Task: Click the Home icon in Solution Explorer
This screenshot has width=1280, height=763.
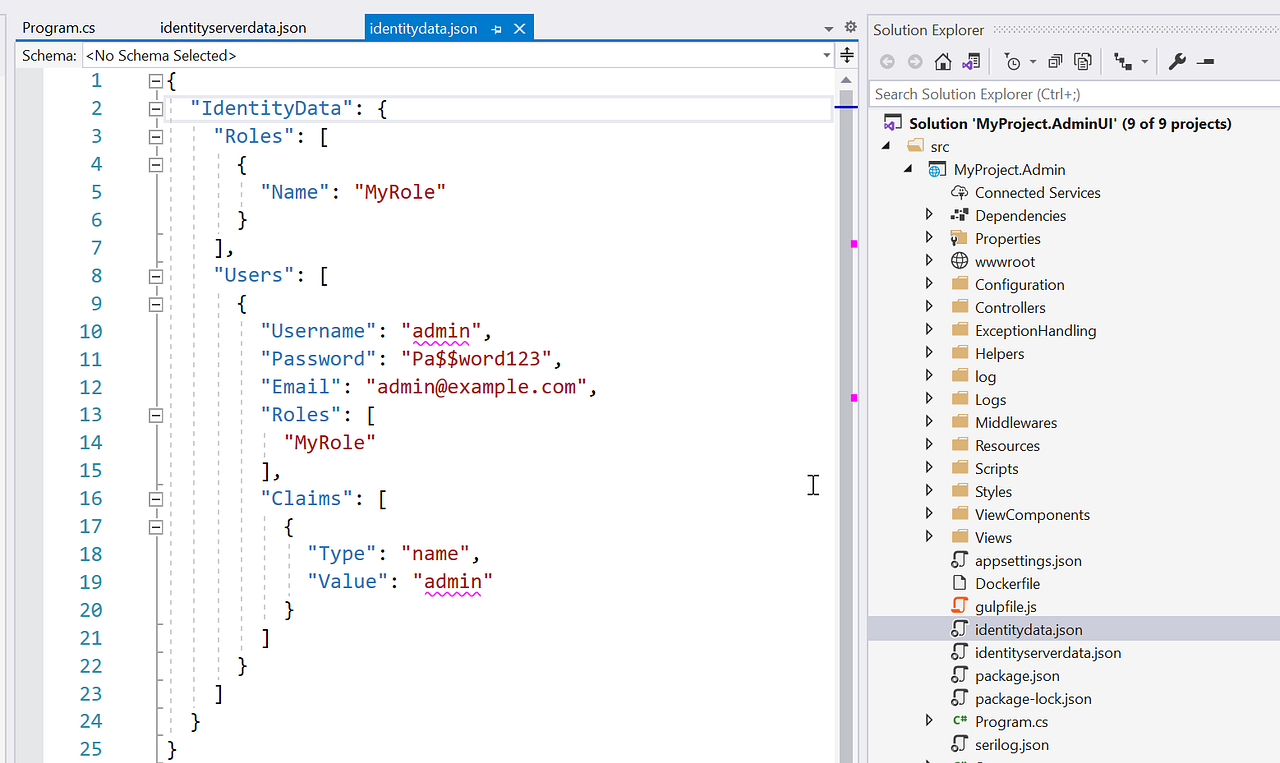Action: click(942, 61)
